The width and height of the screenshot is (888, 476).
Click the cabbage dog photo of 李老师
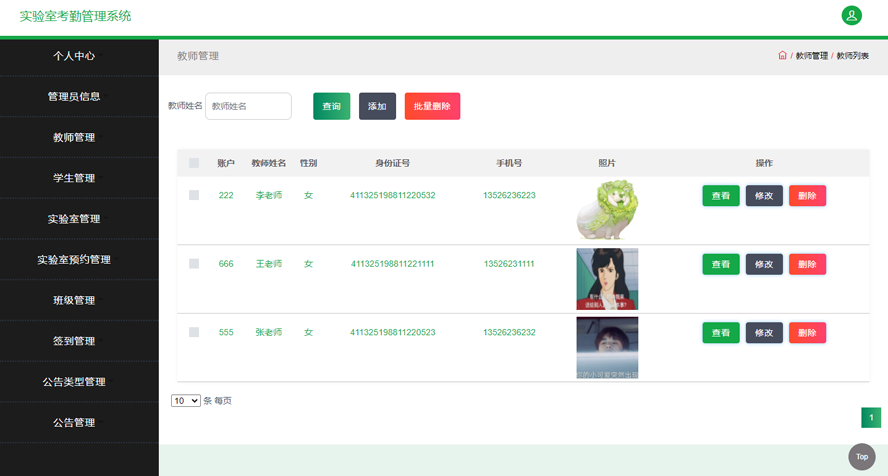pos(607,210)
